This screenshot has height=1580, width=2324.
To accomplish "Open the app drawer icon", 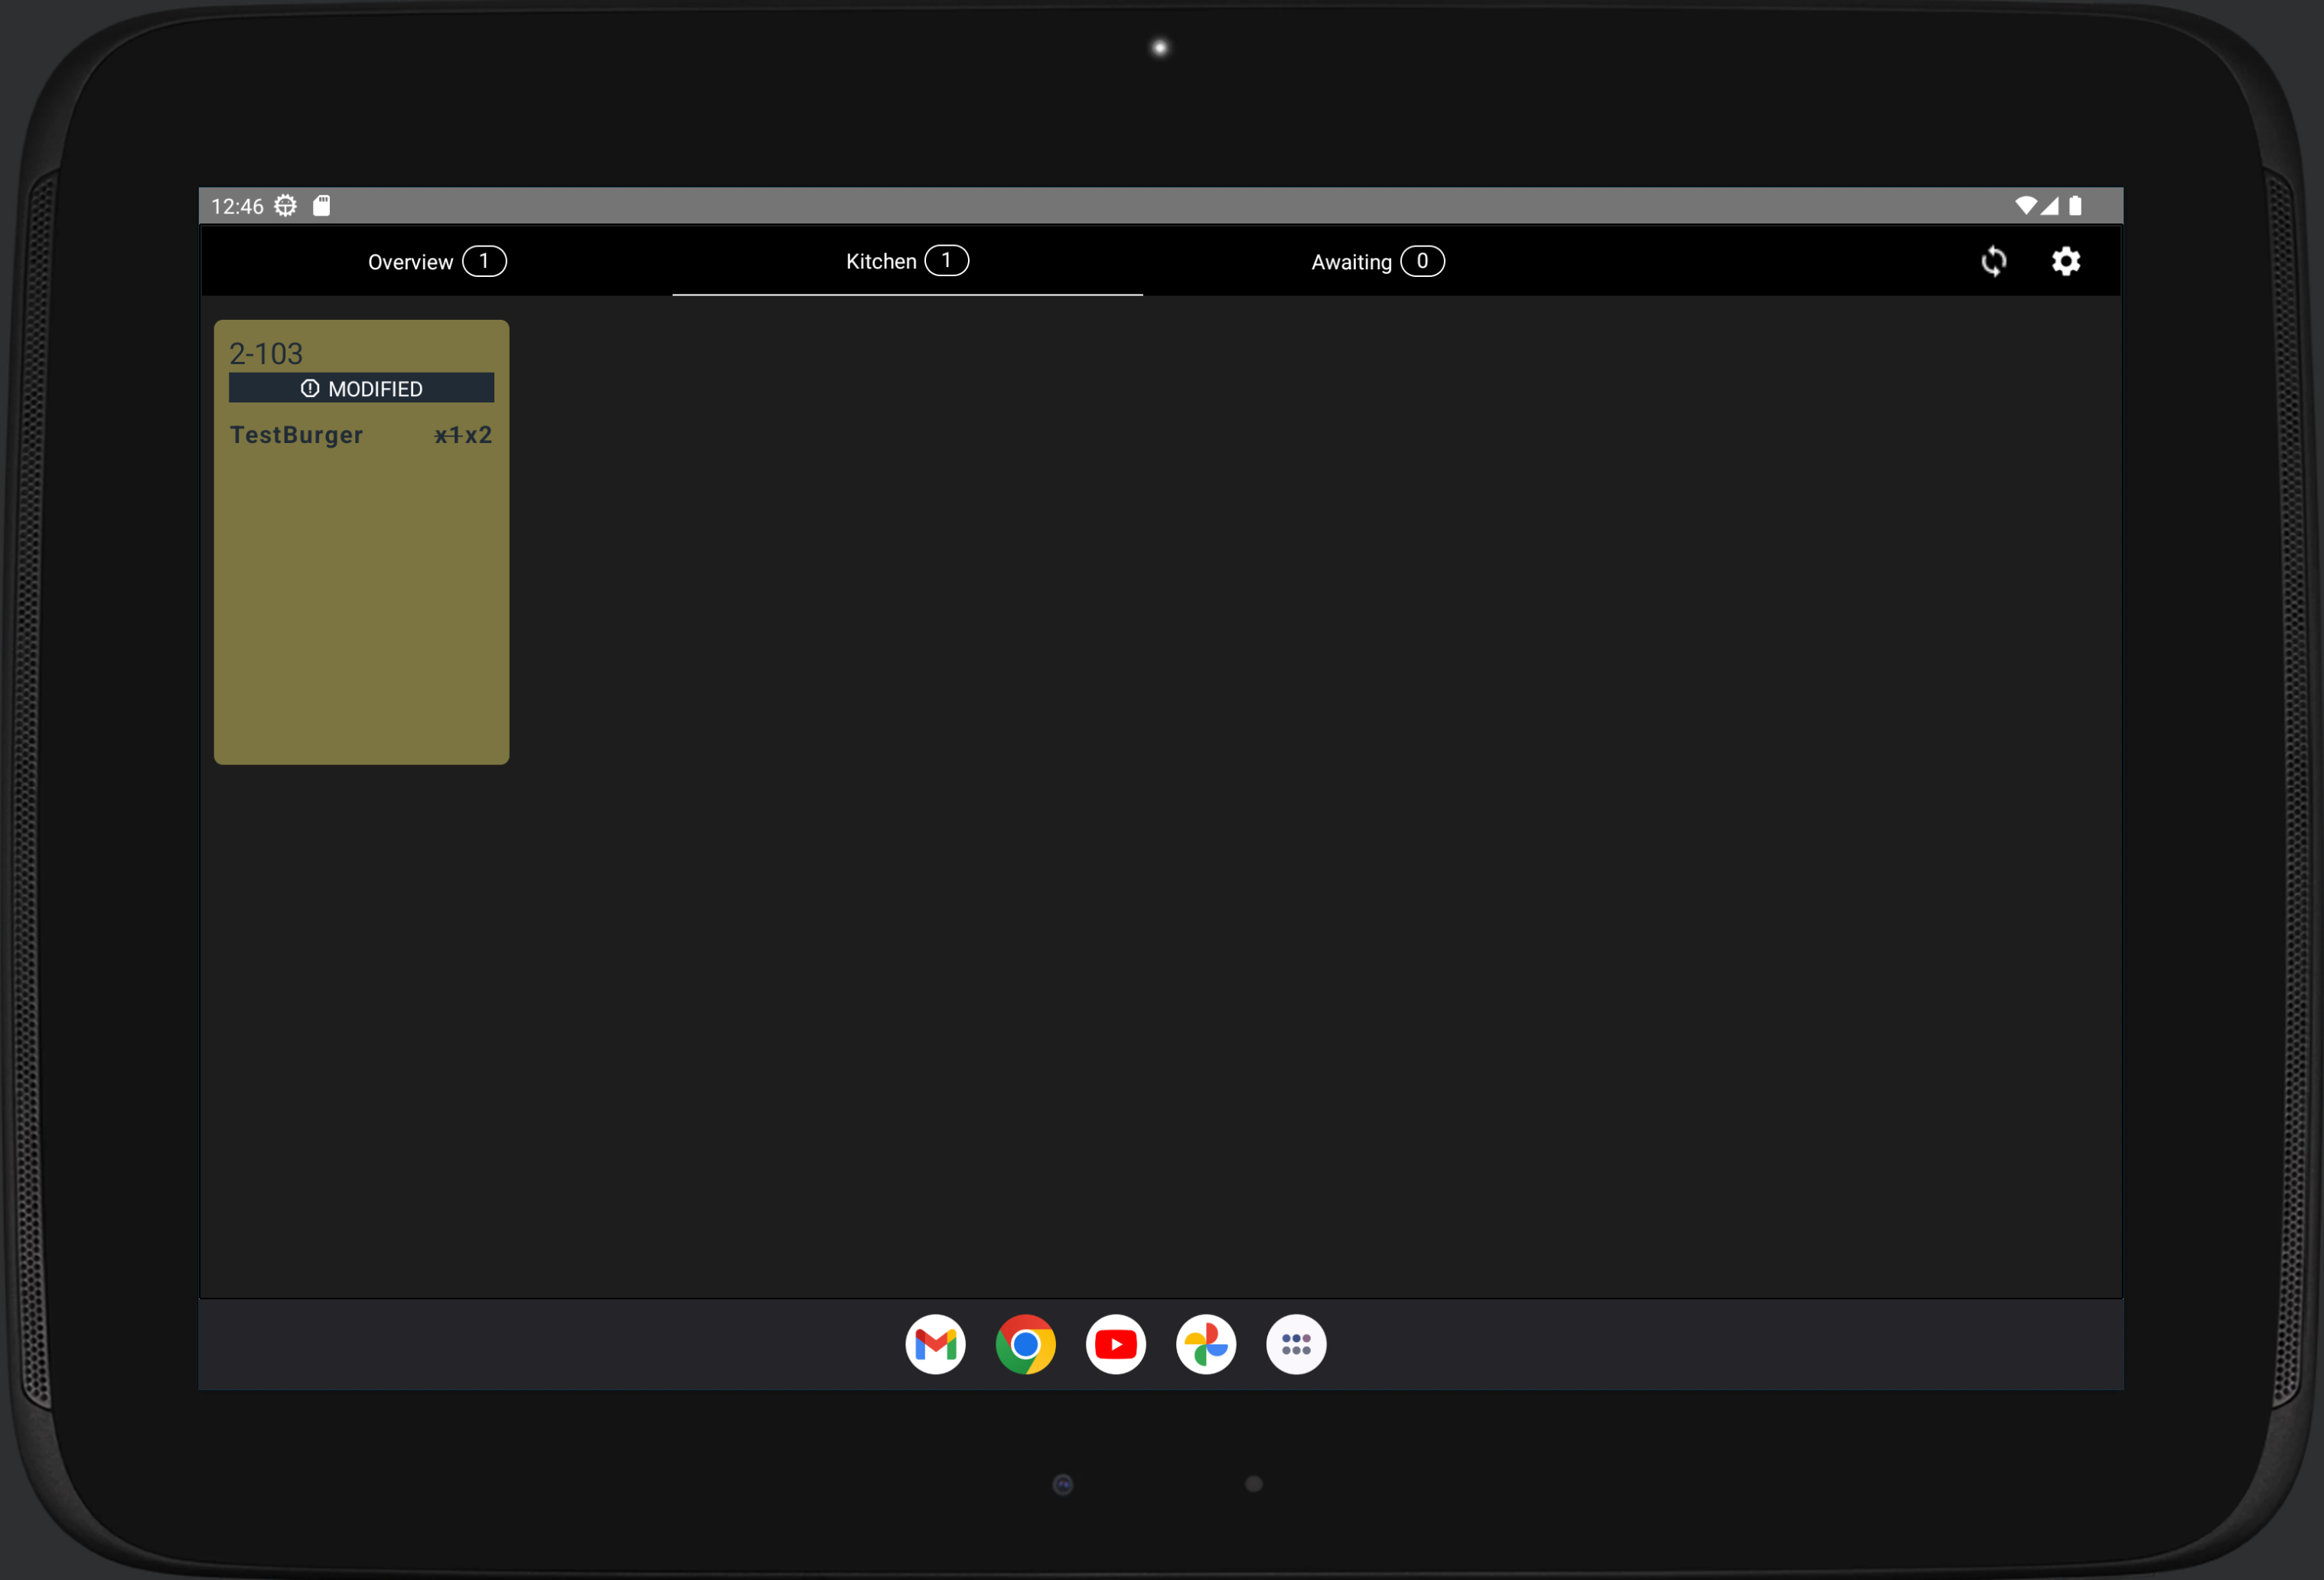I will tap(1296, 1344).
